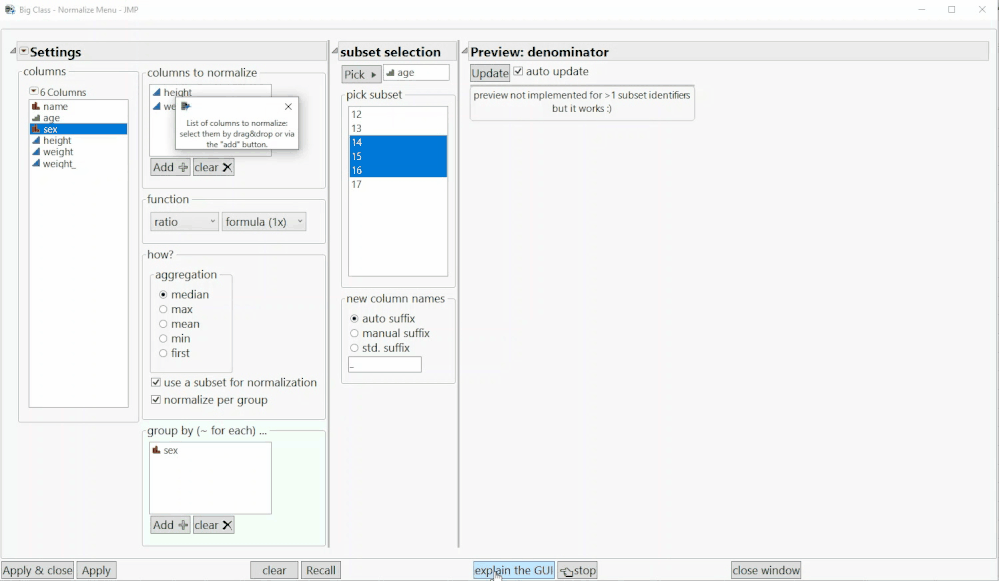999x581 pixels.
Task: Open the formula (1x) dropdown
Action: point(264,222)
